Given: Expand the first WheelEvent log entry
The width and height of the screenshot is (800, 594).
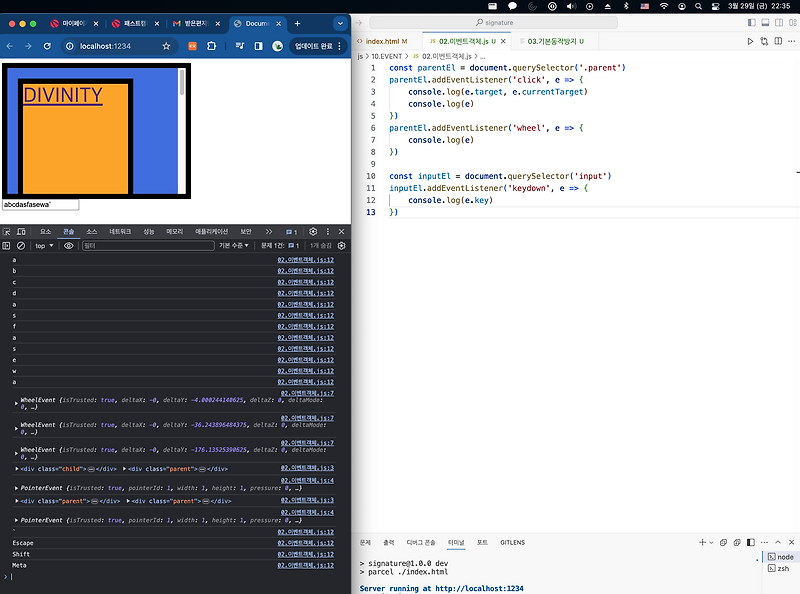Looking at the screenshot, I should 16,403.
